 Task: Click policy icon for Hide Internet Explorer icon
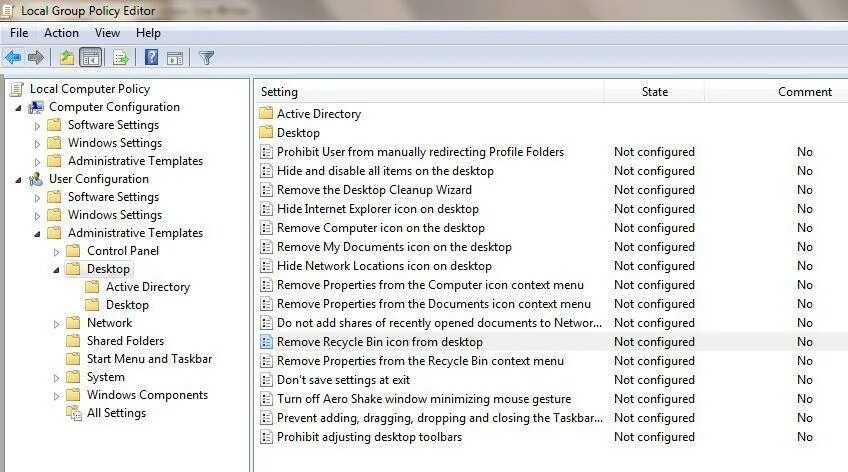[266, 209]
